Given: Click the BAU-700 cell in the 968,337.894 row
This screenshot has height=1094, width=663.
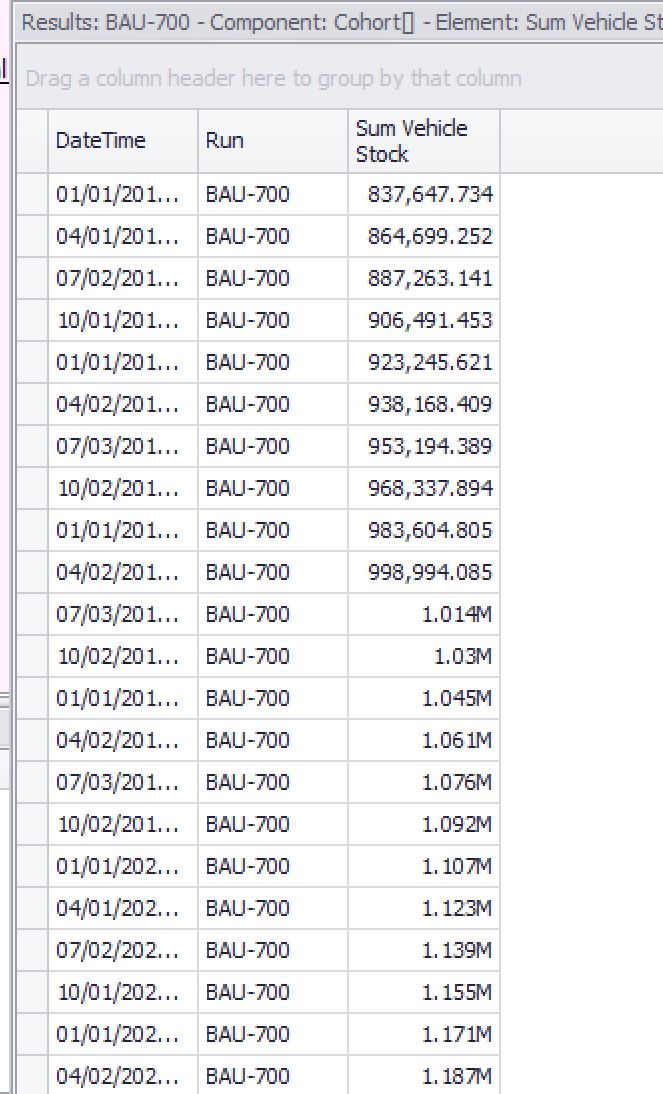Looking at the screenshot, I should tap(273, 488).
